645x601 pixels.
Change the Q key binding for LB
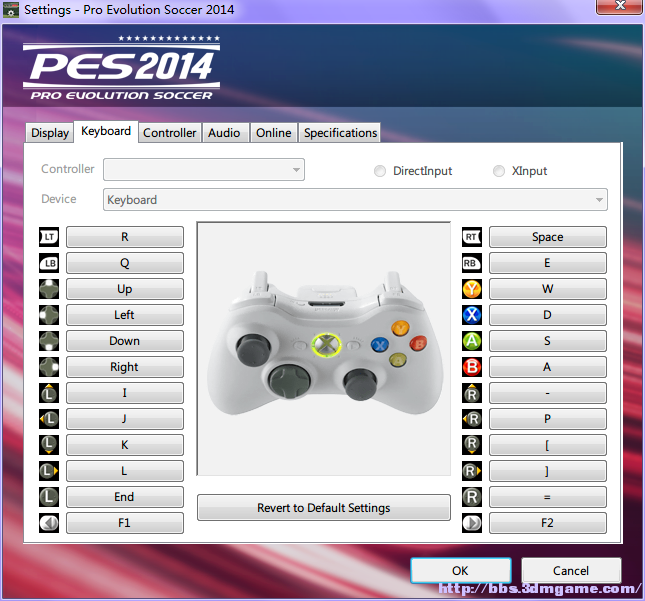coord(125,263)
